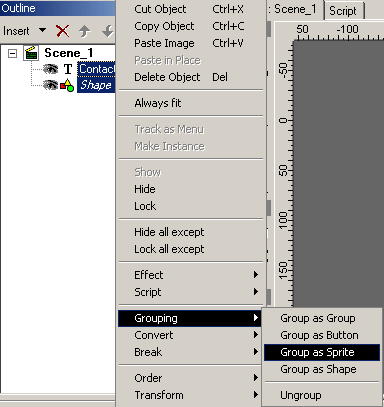Image resolution: width=384 pixels, height=407 pixels.
Task: Click the move down arrow icon
Action: 108,31
